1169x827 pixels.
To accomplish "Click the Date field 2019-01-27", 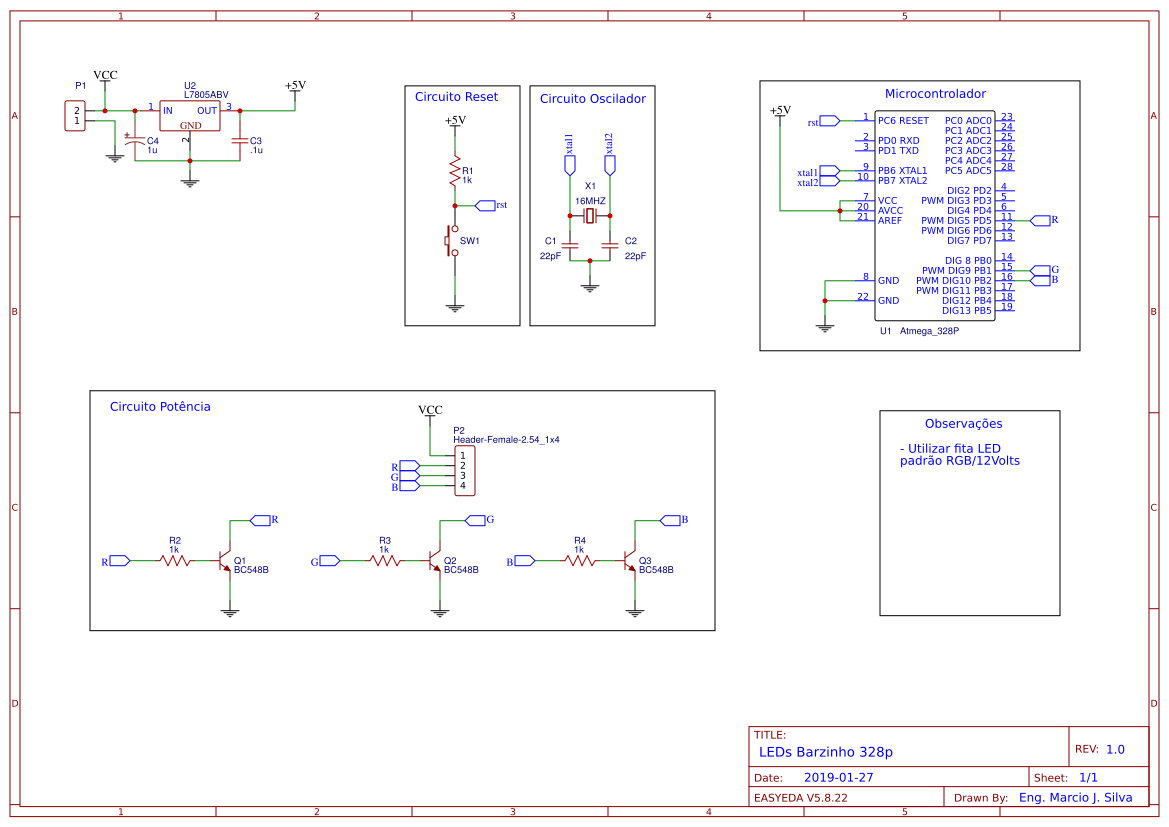I will pos(837,775).
